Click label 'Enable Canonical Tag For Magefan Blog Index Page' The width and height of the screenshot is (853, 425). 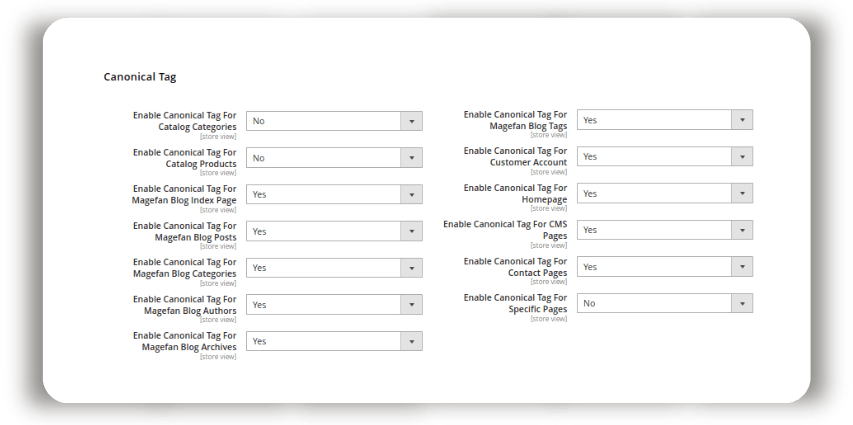click(184, 194)
